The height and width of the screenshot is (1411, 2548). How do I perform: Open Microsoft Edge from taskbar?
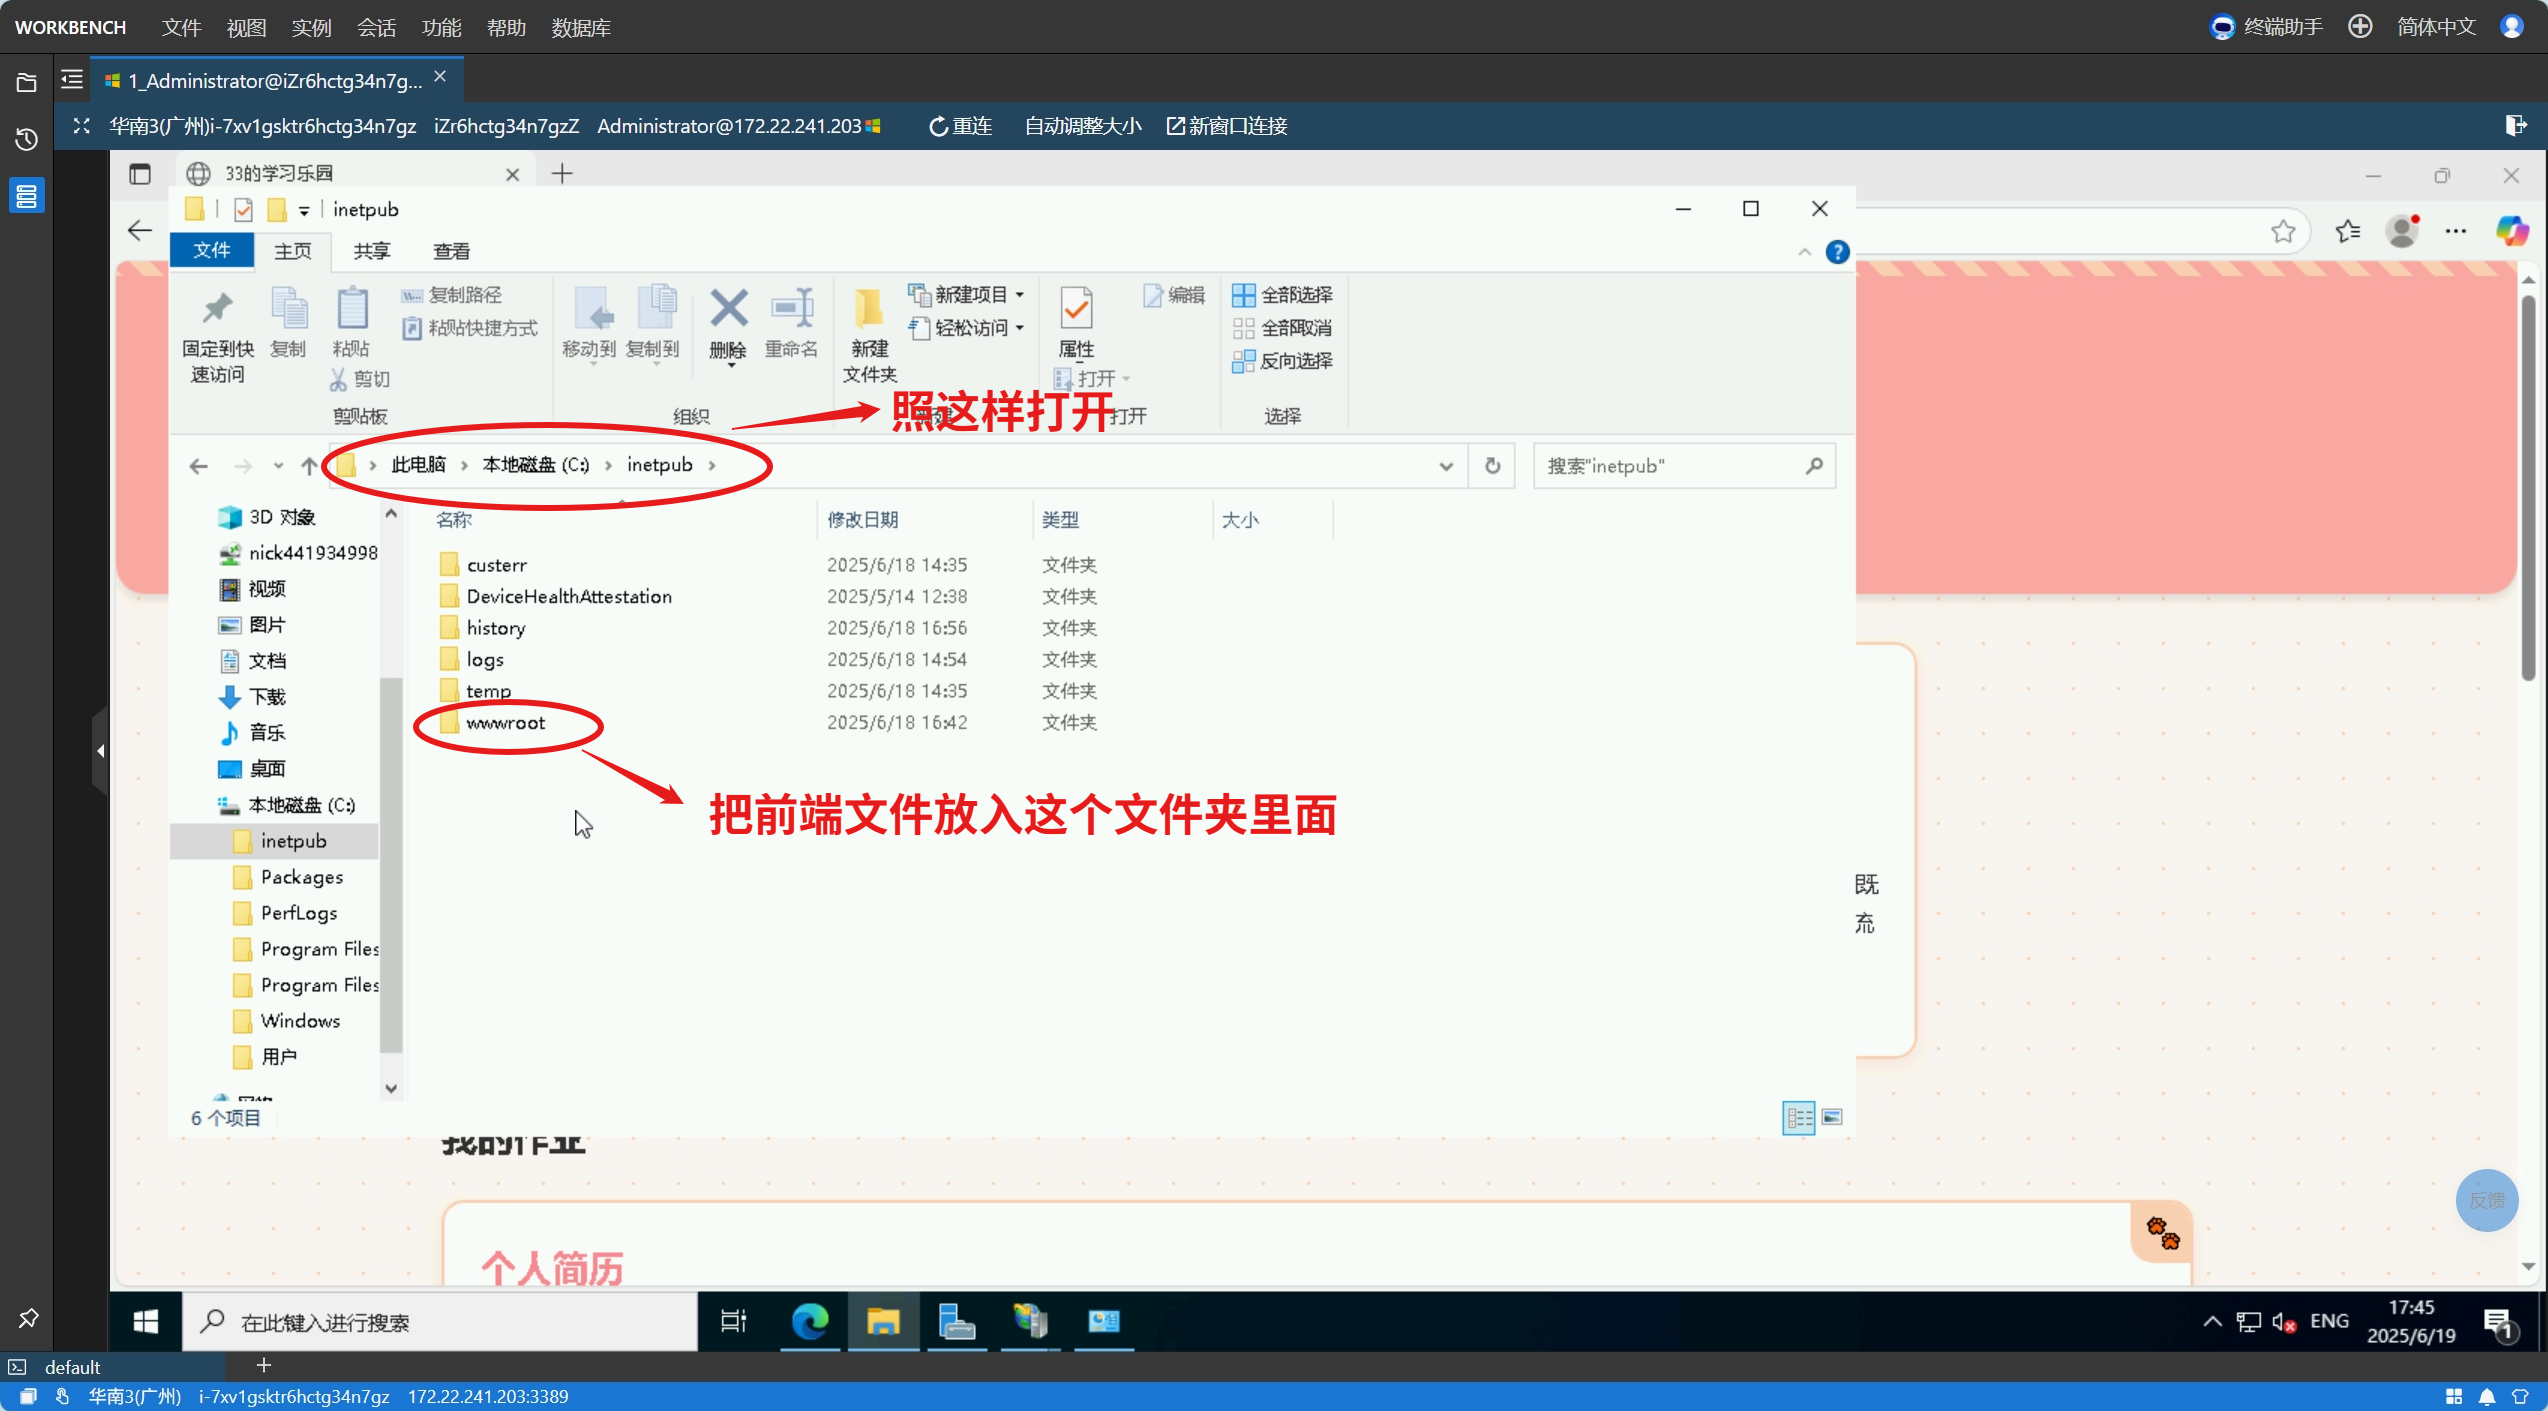tap(810, 1322)
